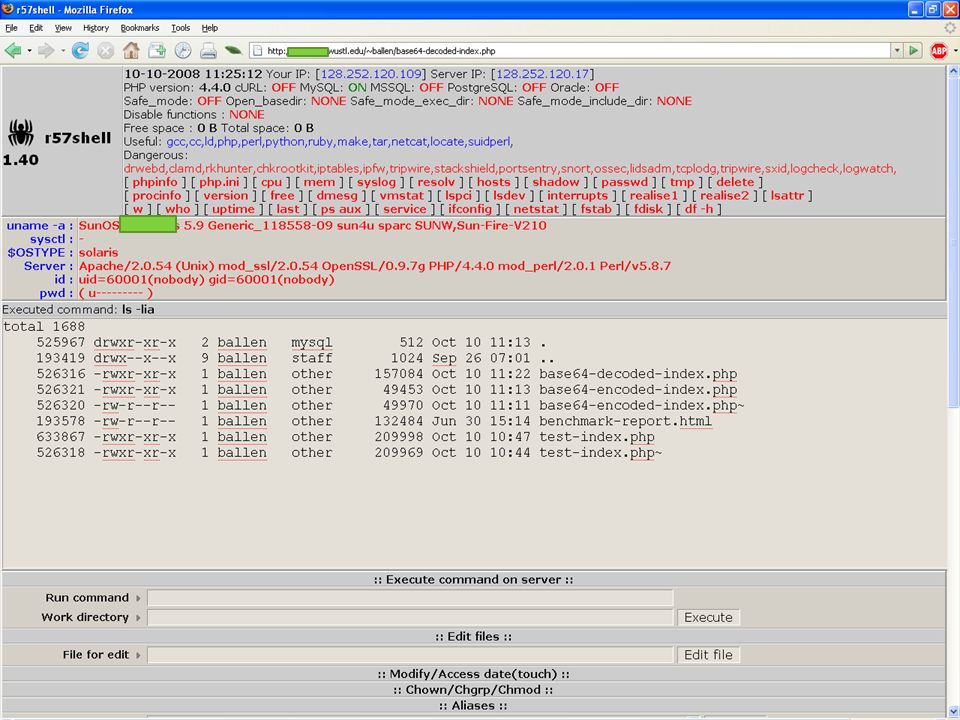Click the scrollbar down arrow
The image size is (960, 720).
(953, 713)
